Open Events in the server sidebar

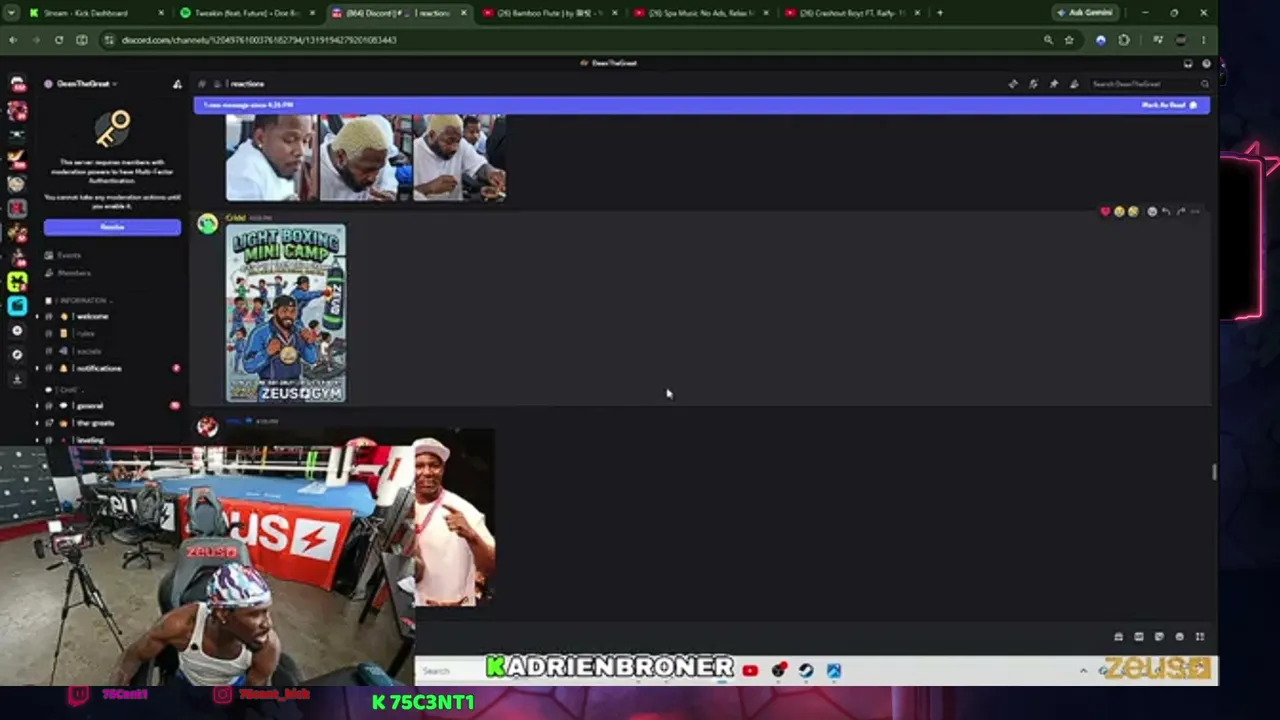coord(69,255)
